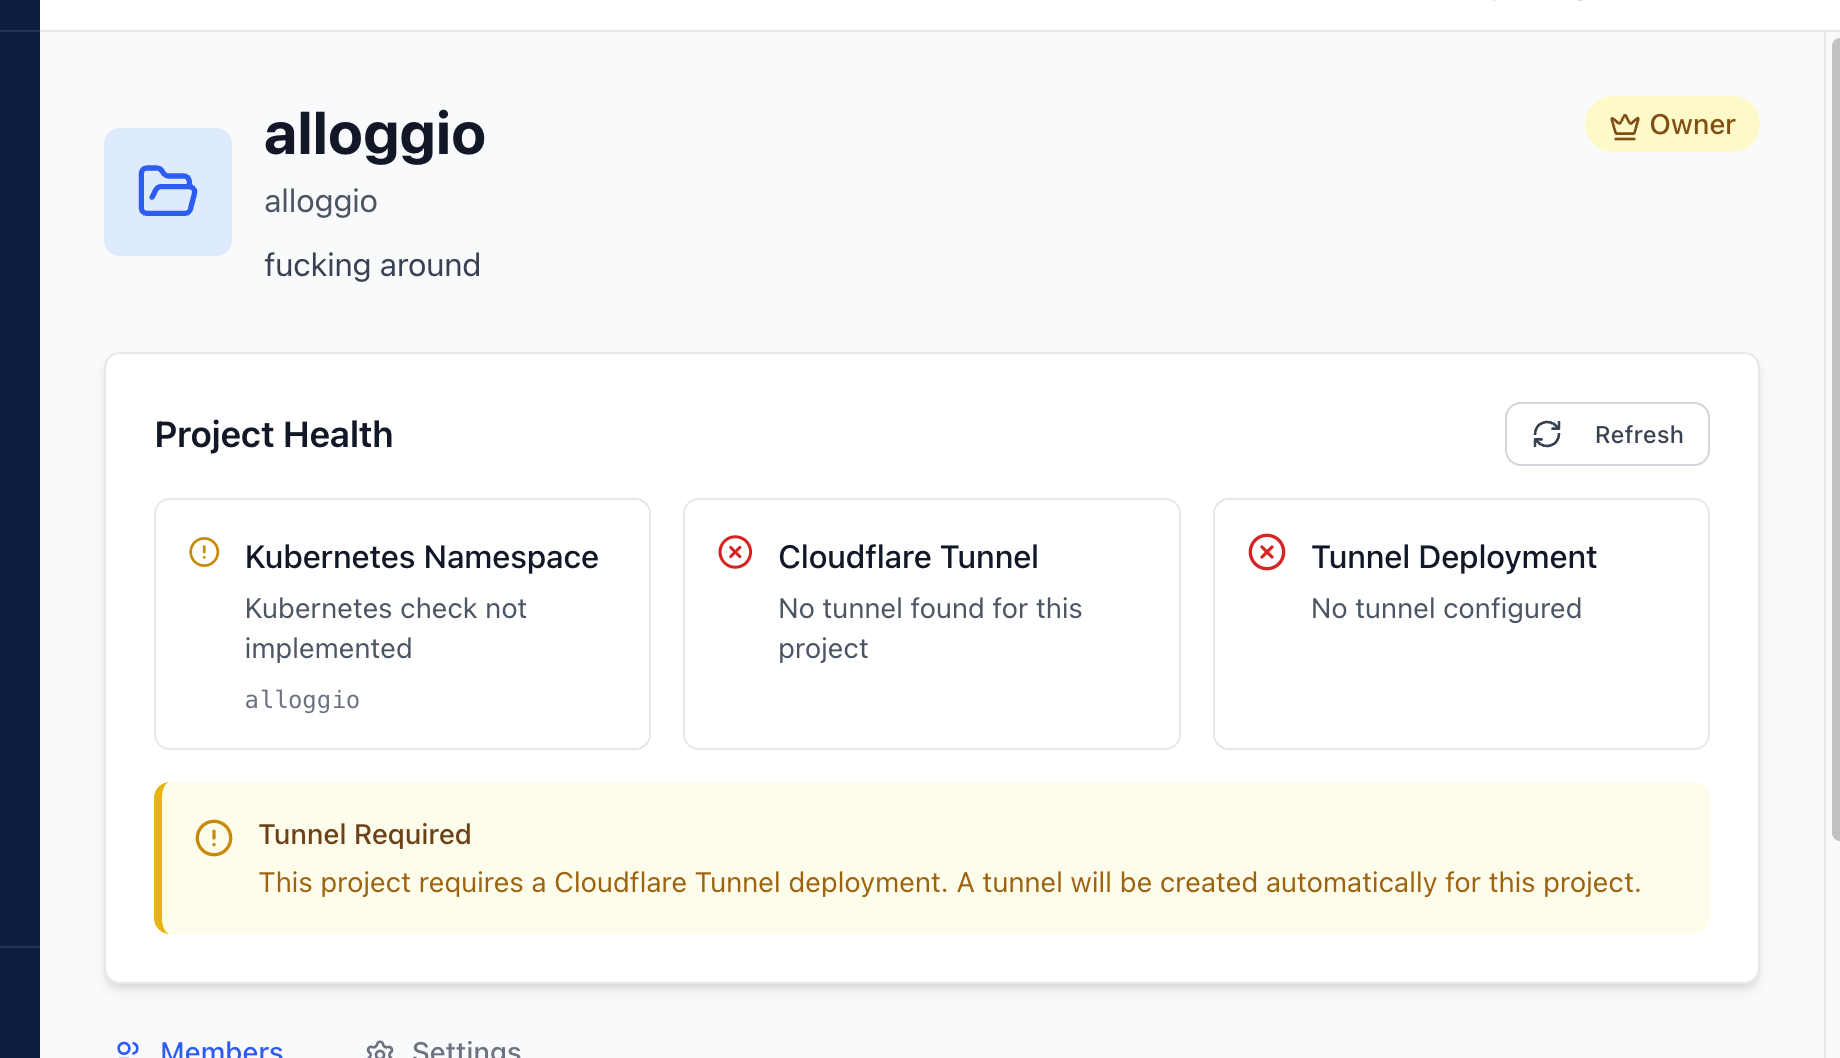Click the Cloudflare Tunnel error icon
The width and height of the screenshot is (1840, 1058).
[735, 552]
